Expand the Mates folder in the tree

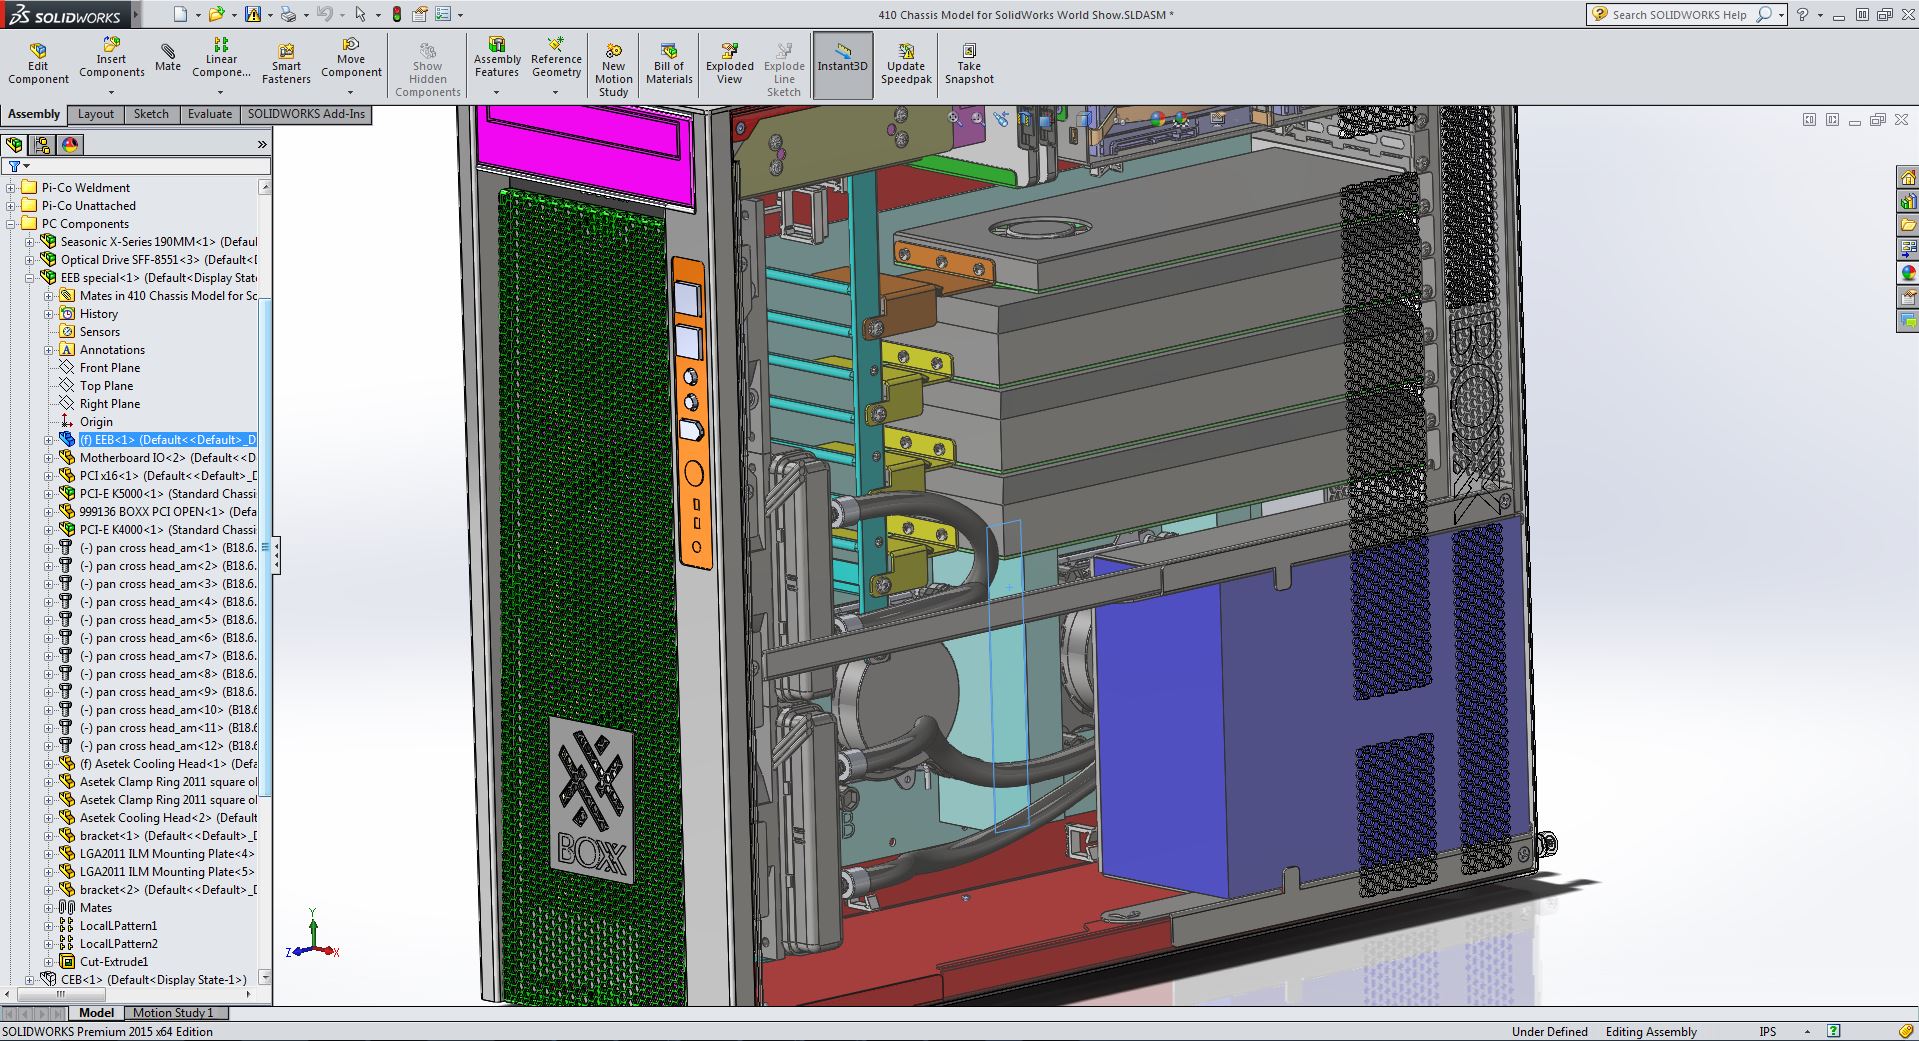pos(50,907)
